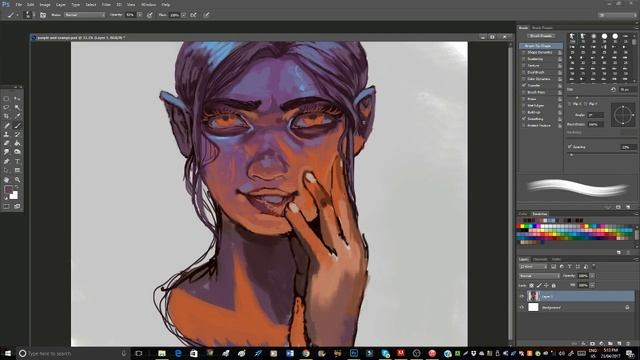Add a layer mask
640x360 pixels.
click(x=592, y=344)
